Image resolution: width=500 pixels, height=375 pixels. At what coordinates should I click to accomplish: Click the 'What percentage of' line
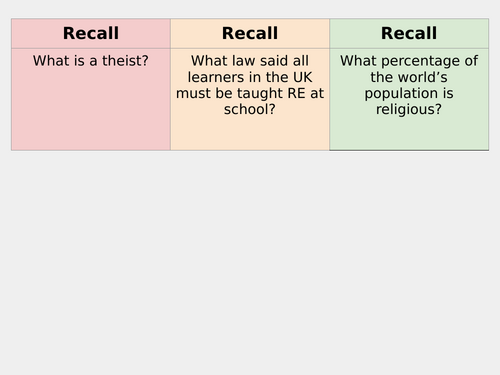(x=409, y=61)
